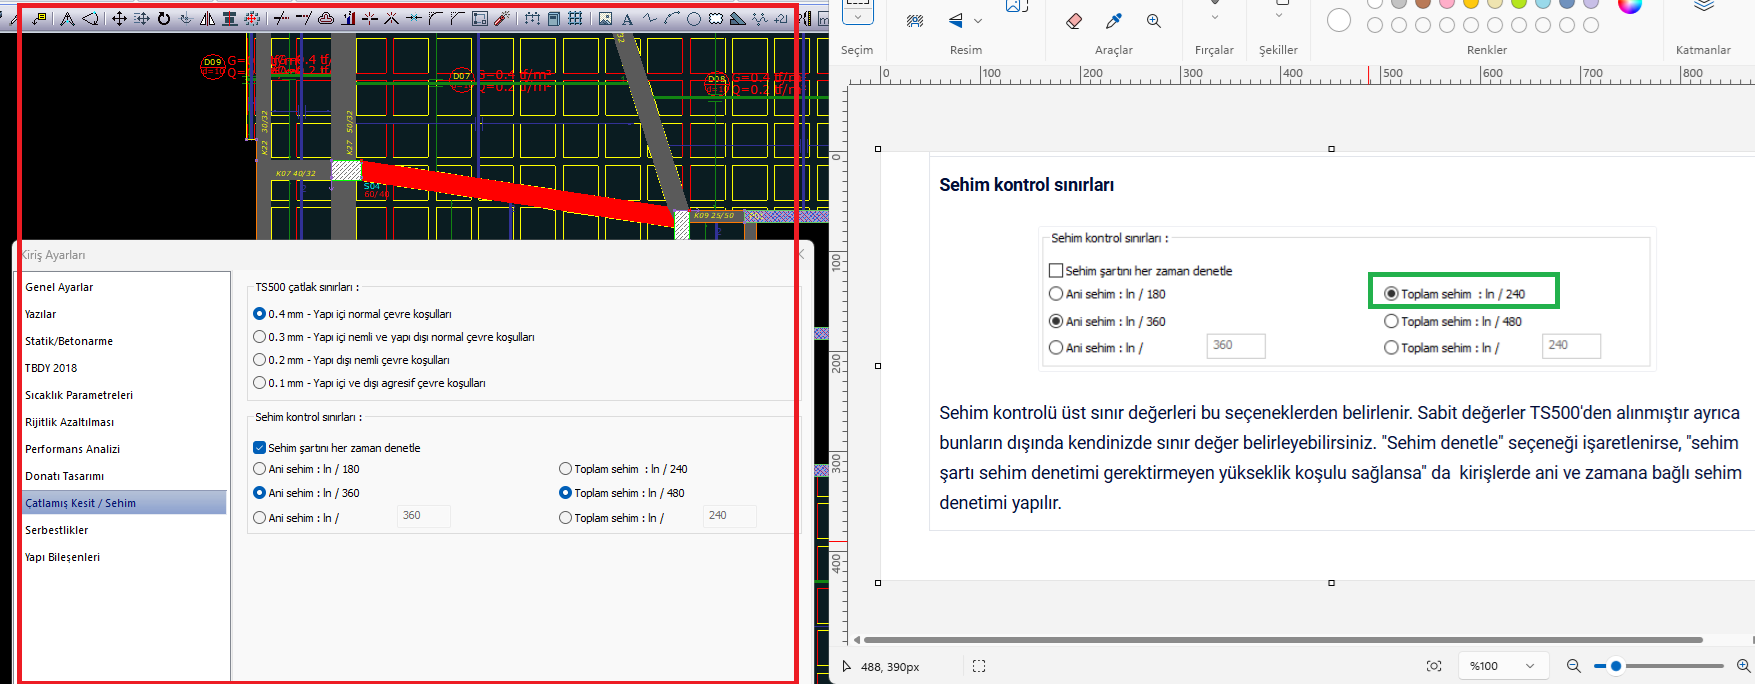Expand the Şekiller shapes dropdown

click(x=1278, y=16)
